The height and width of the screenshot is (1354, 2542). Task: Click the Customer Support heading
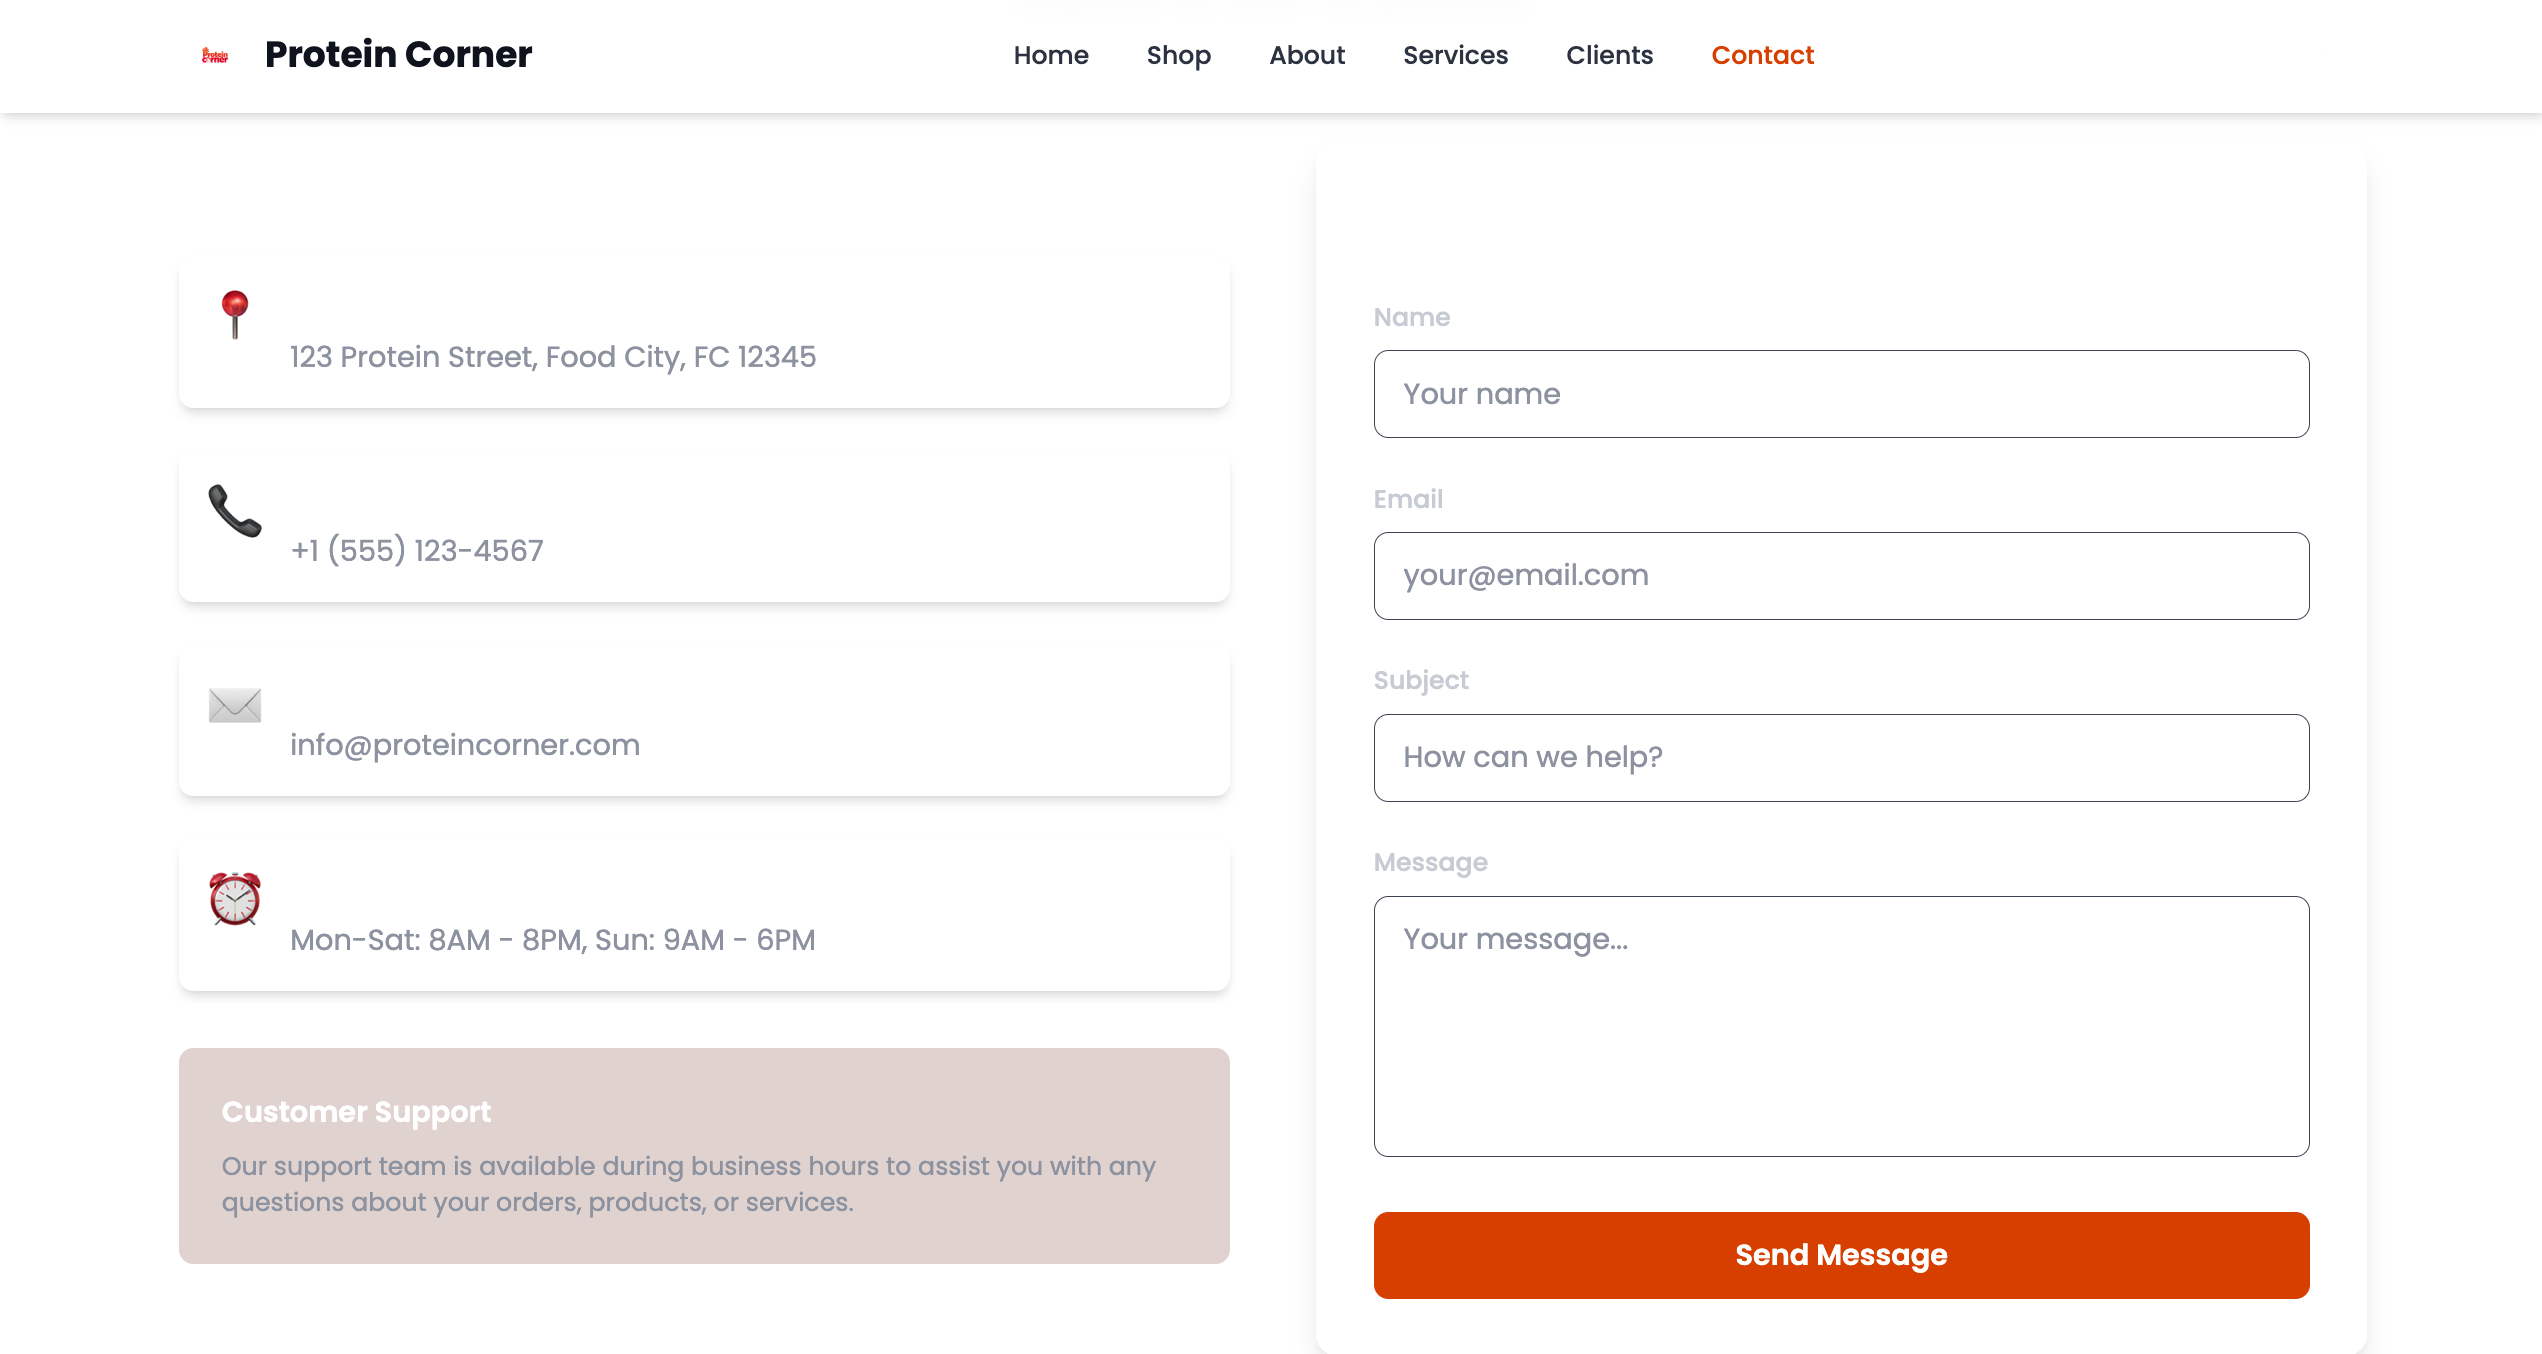(x=356, y=1112)
